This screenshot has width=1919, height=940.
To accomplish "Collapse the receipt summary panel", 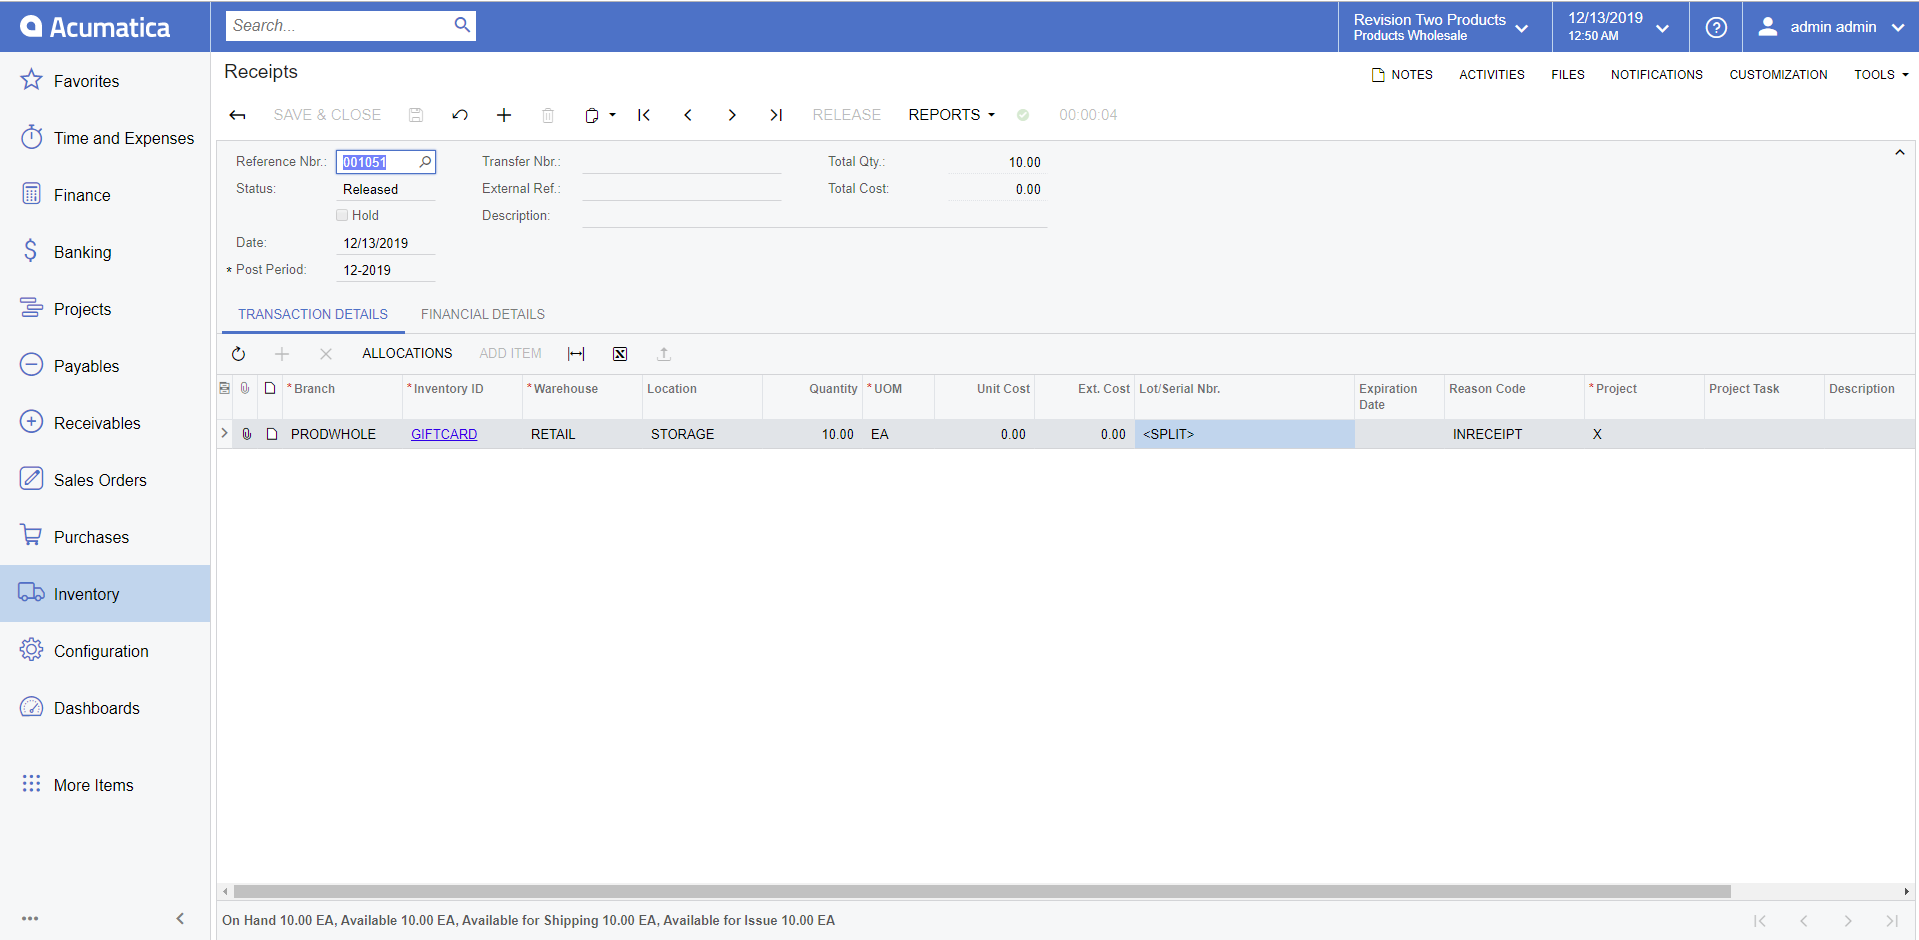I will [1900, 153].
